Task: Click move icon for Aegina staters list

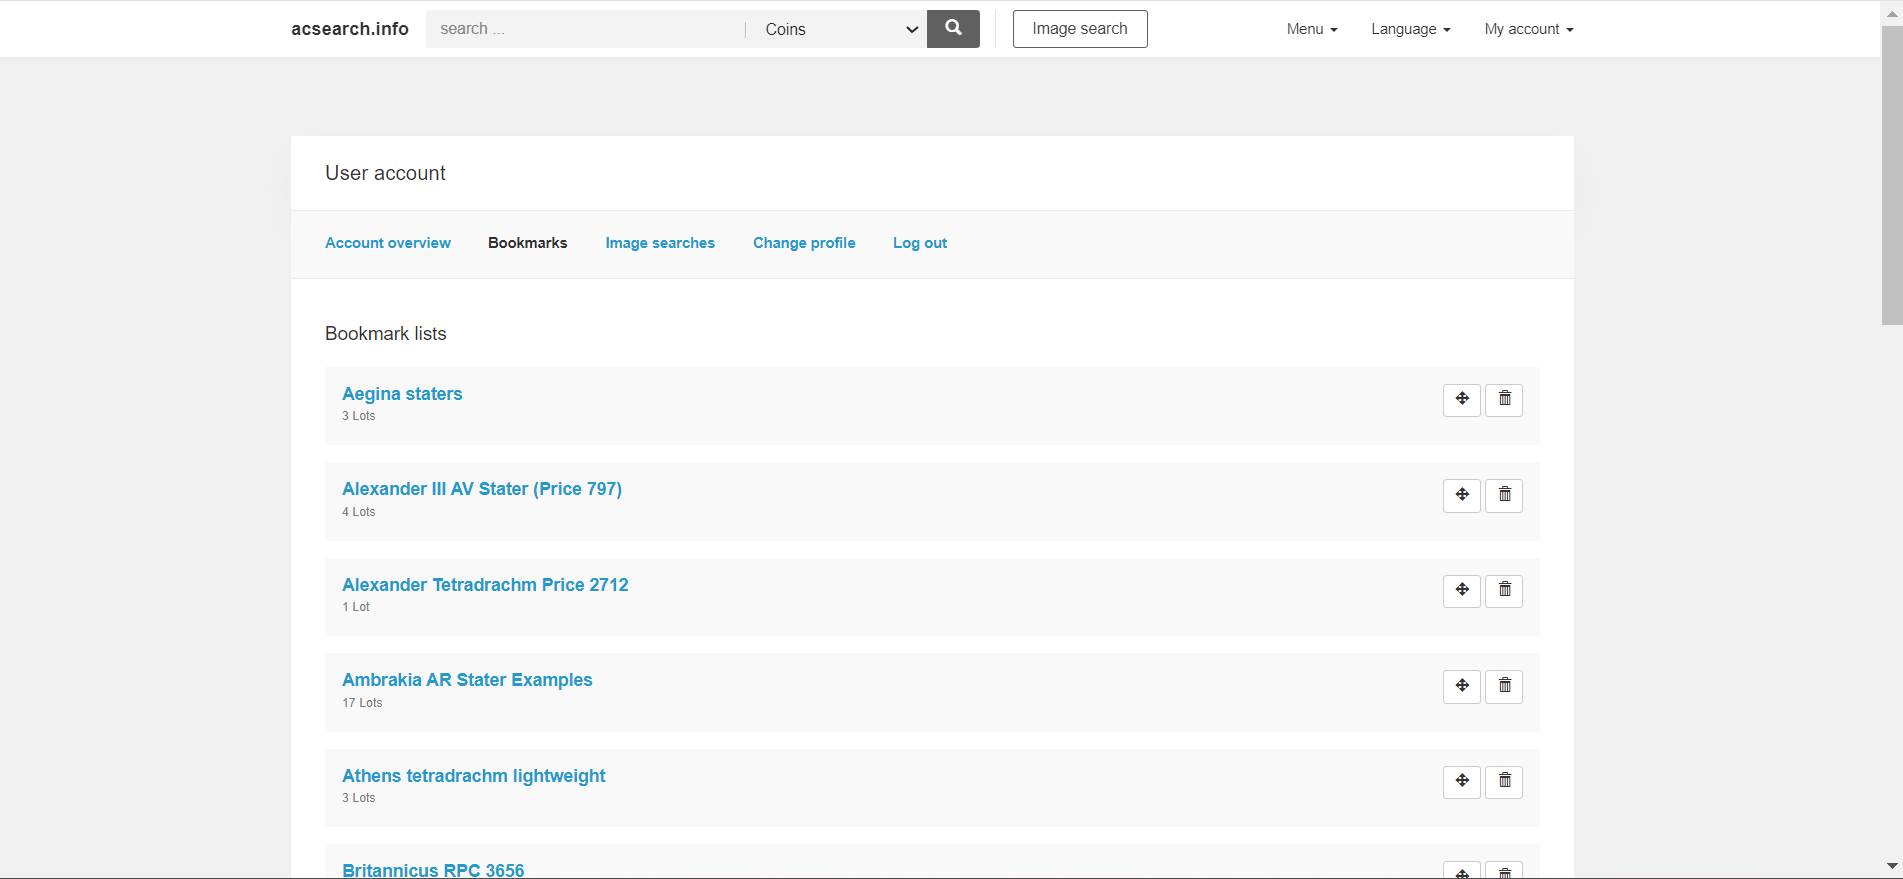Action: point(1461,400)
